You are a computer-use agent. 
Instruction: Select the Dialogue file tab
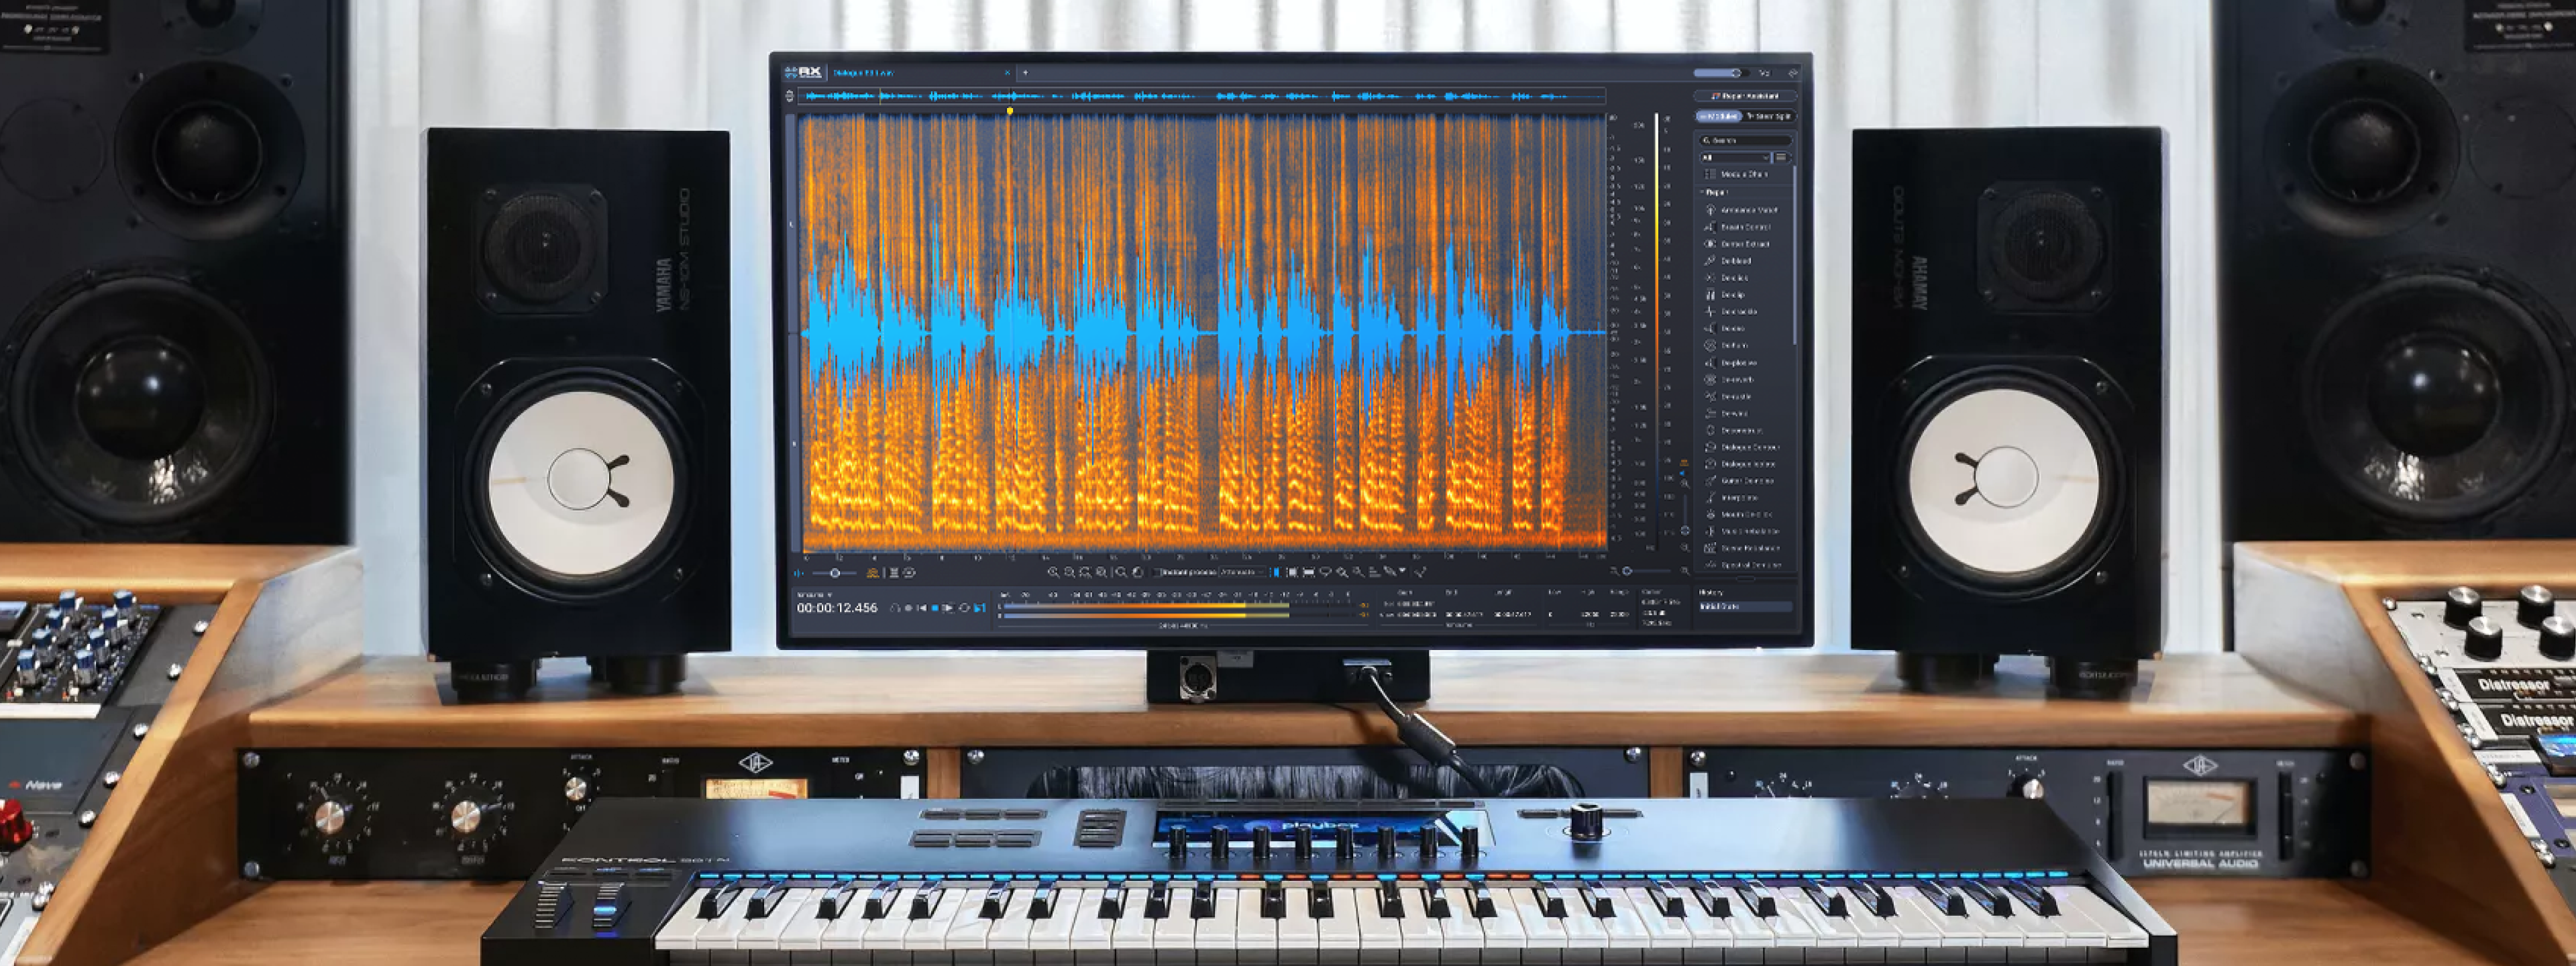pyautogui.click(x=864, y=73)
